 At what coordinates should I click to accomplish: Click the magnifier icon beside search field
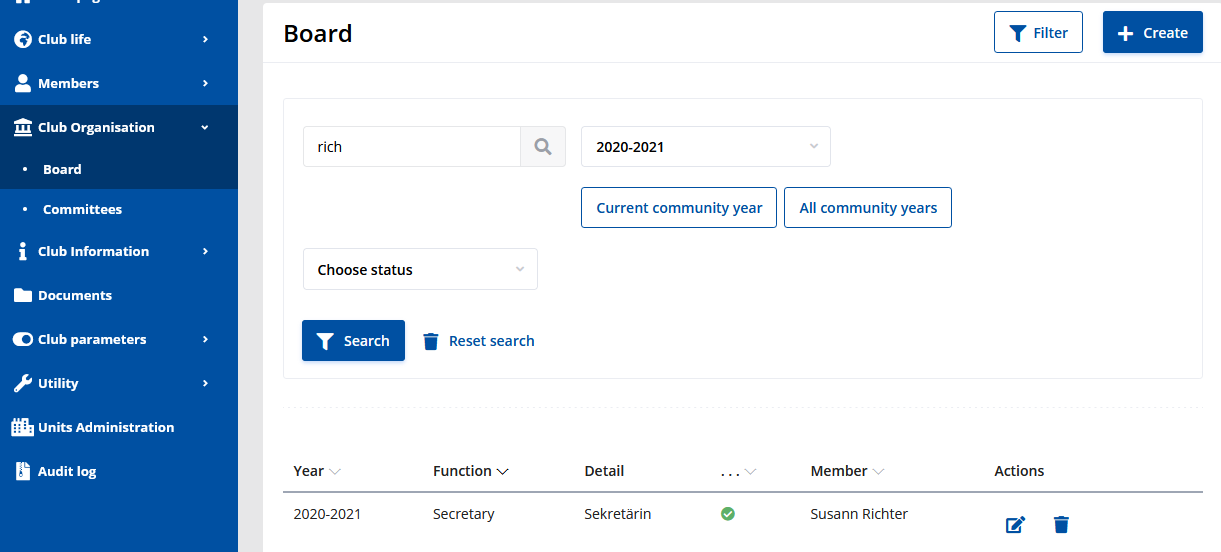tap(543, 147)
